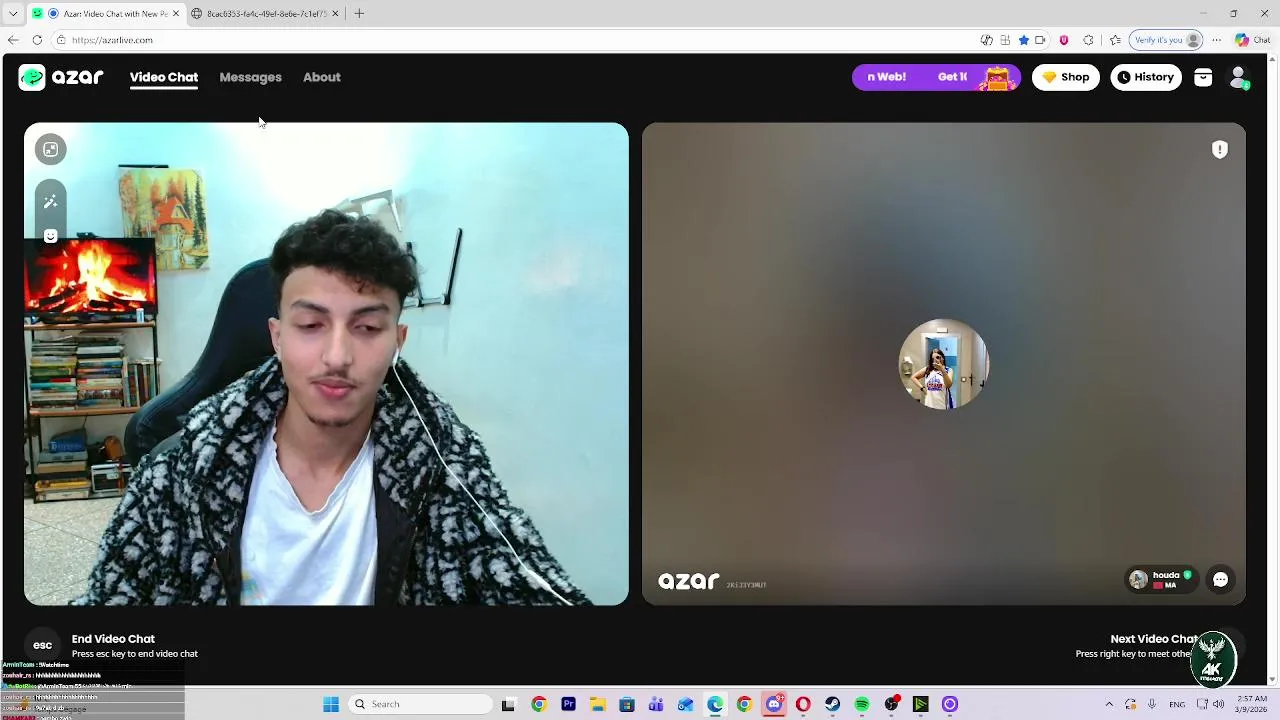Click the taskbar Search box
Viewport: 1280px width, 720px height.
[x=420, y=704]
